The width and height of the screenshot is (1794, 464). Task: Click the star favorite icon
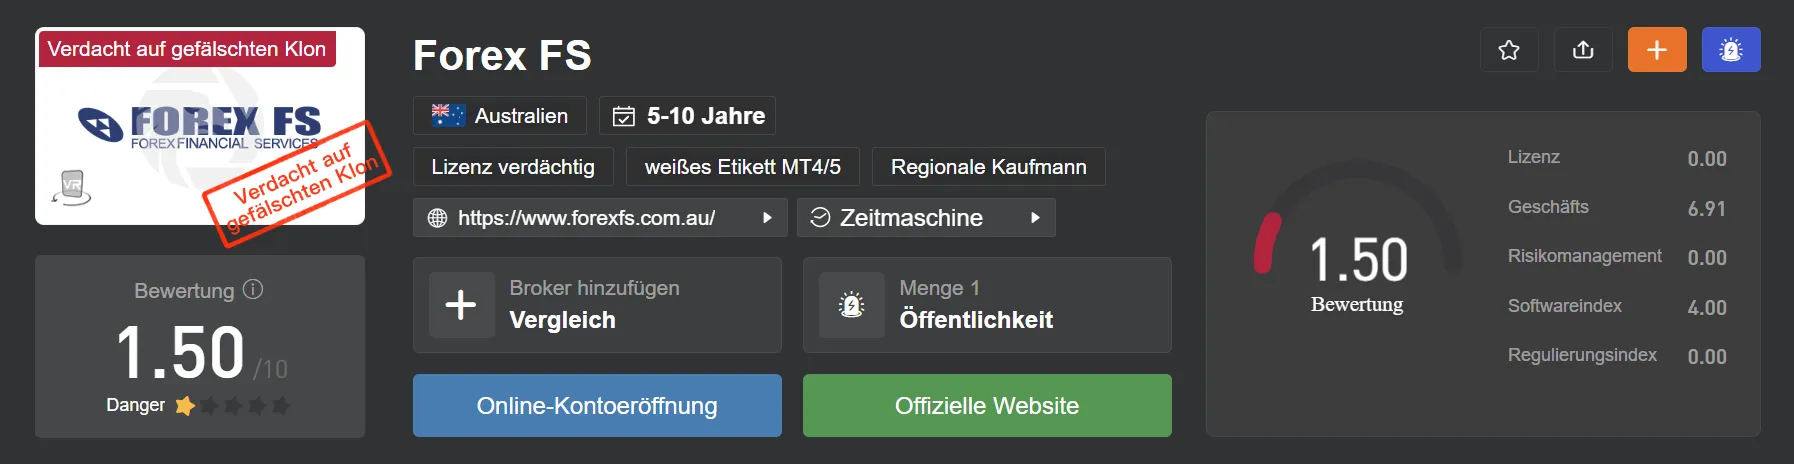(1509, 50)
